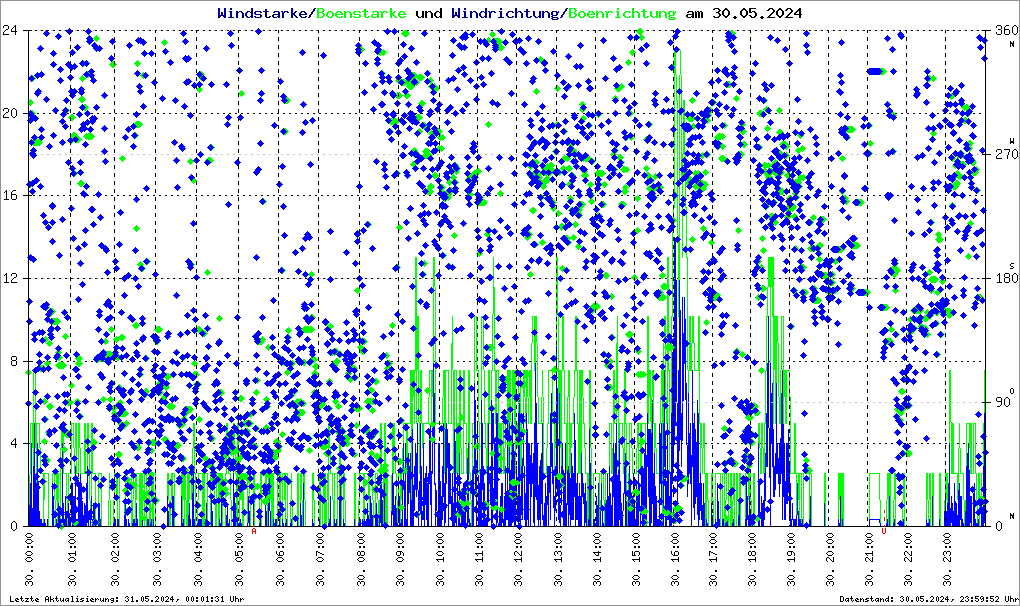Pick the "09:00" time axis label
This screenshot has width=1020, height=606.
(x=399, y=559)
